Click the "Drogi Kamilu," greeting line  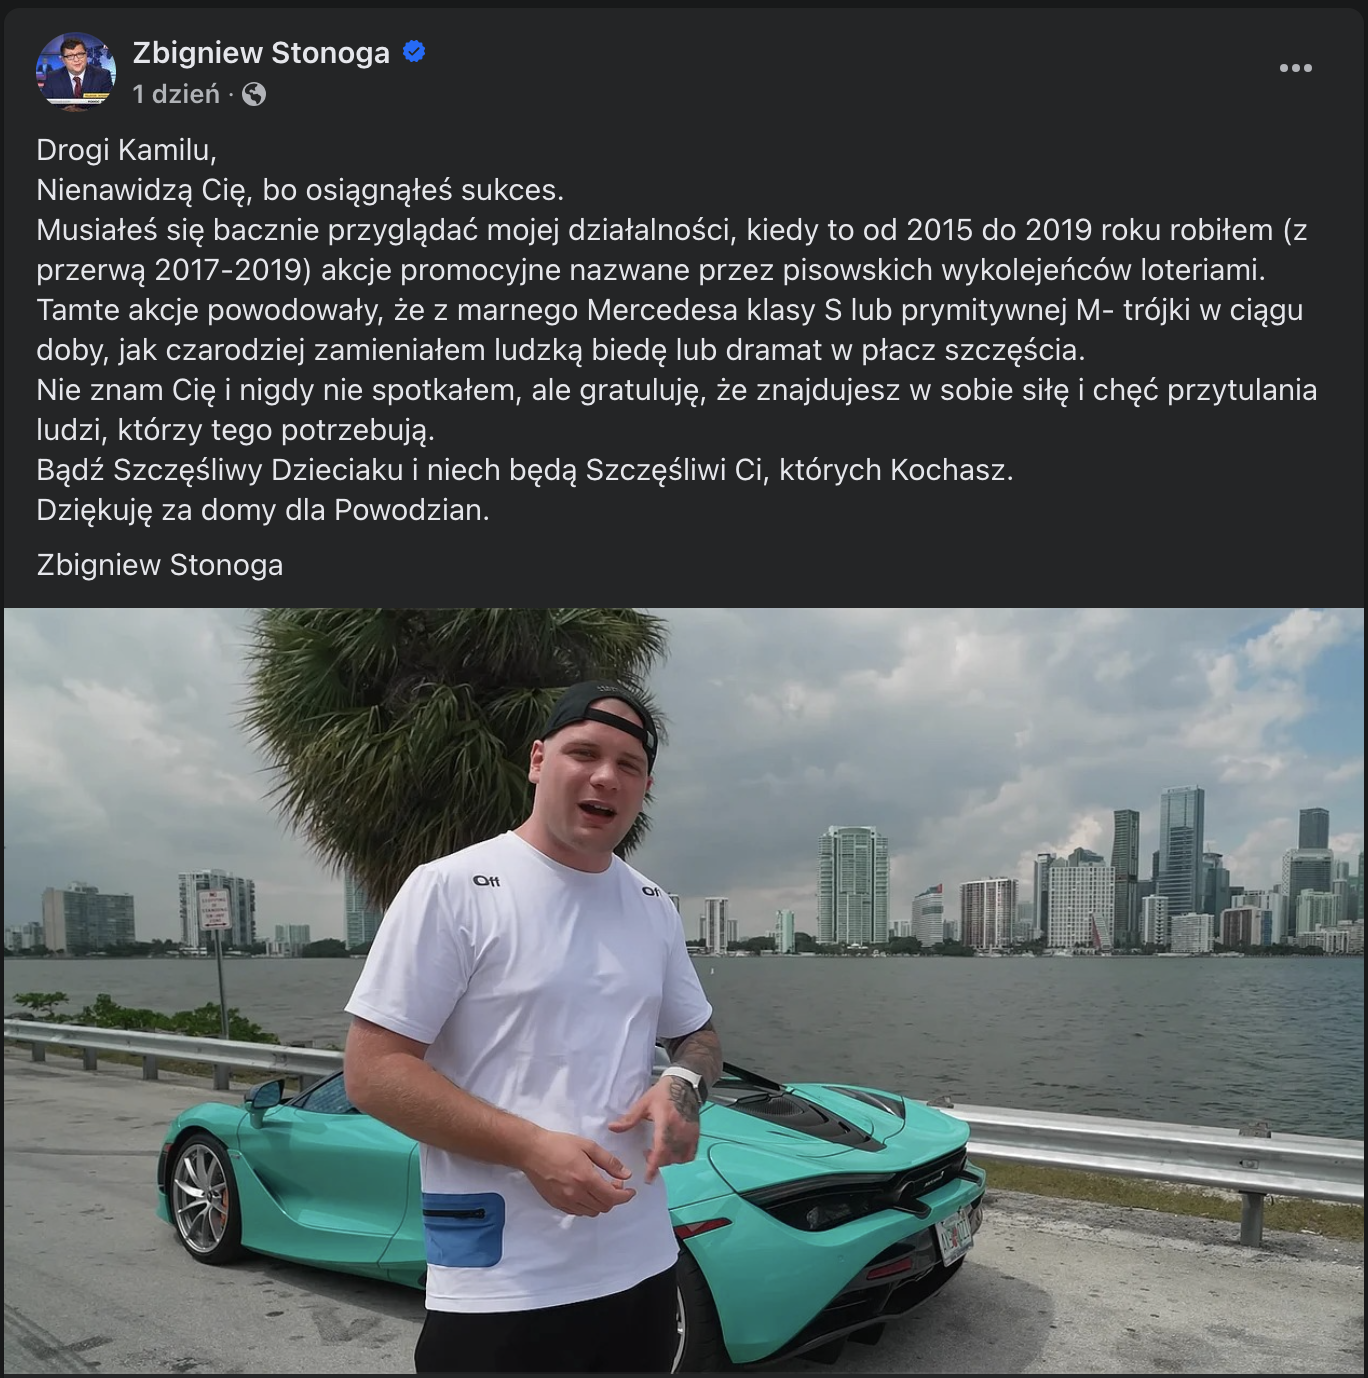(x=126, y=150)
